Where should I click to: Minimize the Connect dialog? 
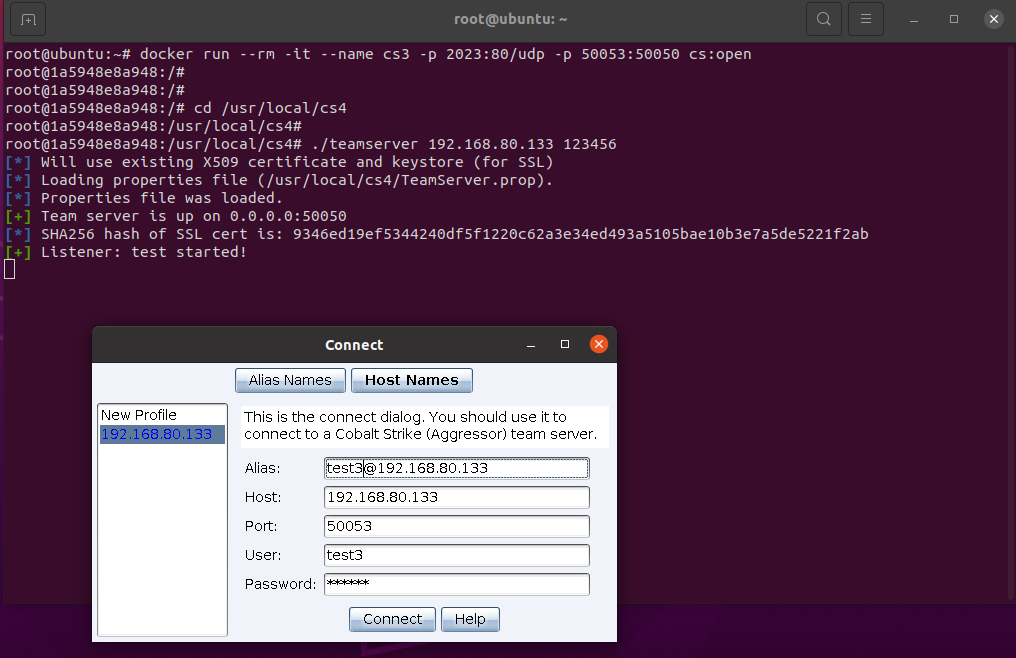(x=531, y=345)
